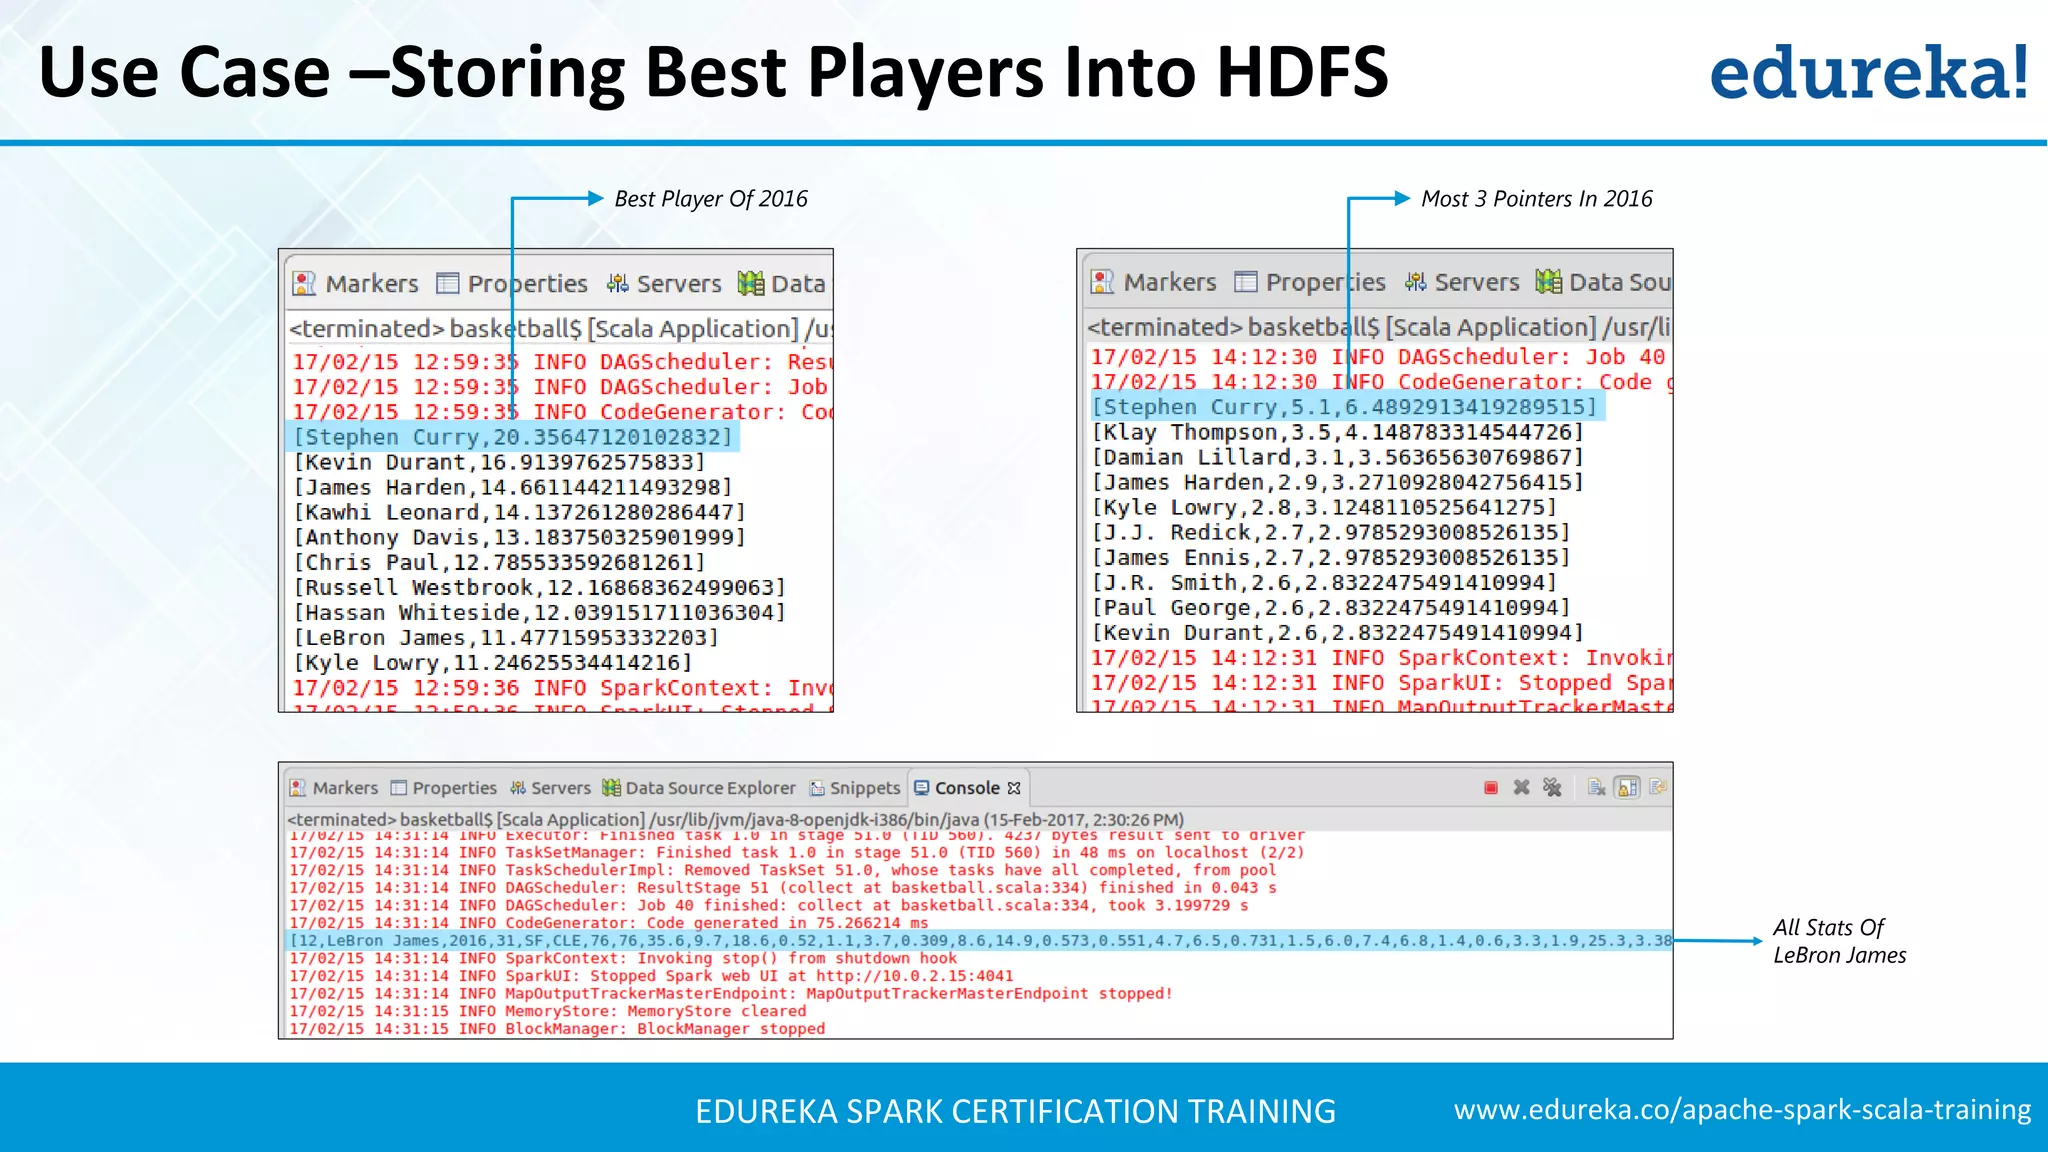Click Data Source icon in top-right panel
This screenshot has height=1152, width=2048.
click(x=1549, y=282)
